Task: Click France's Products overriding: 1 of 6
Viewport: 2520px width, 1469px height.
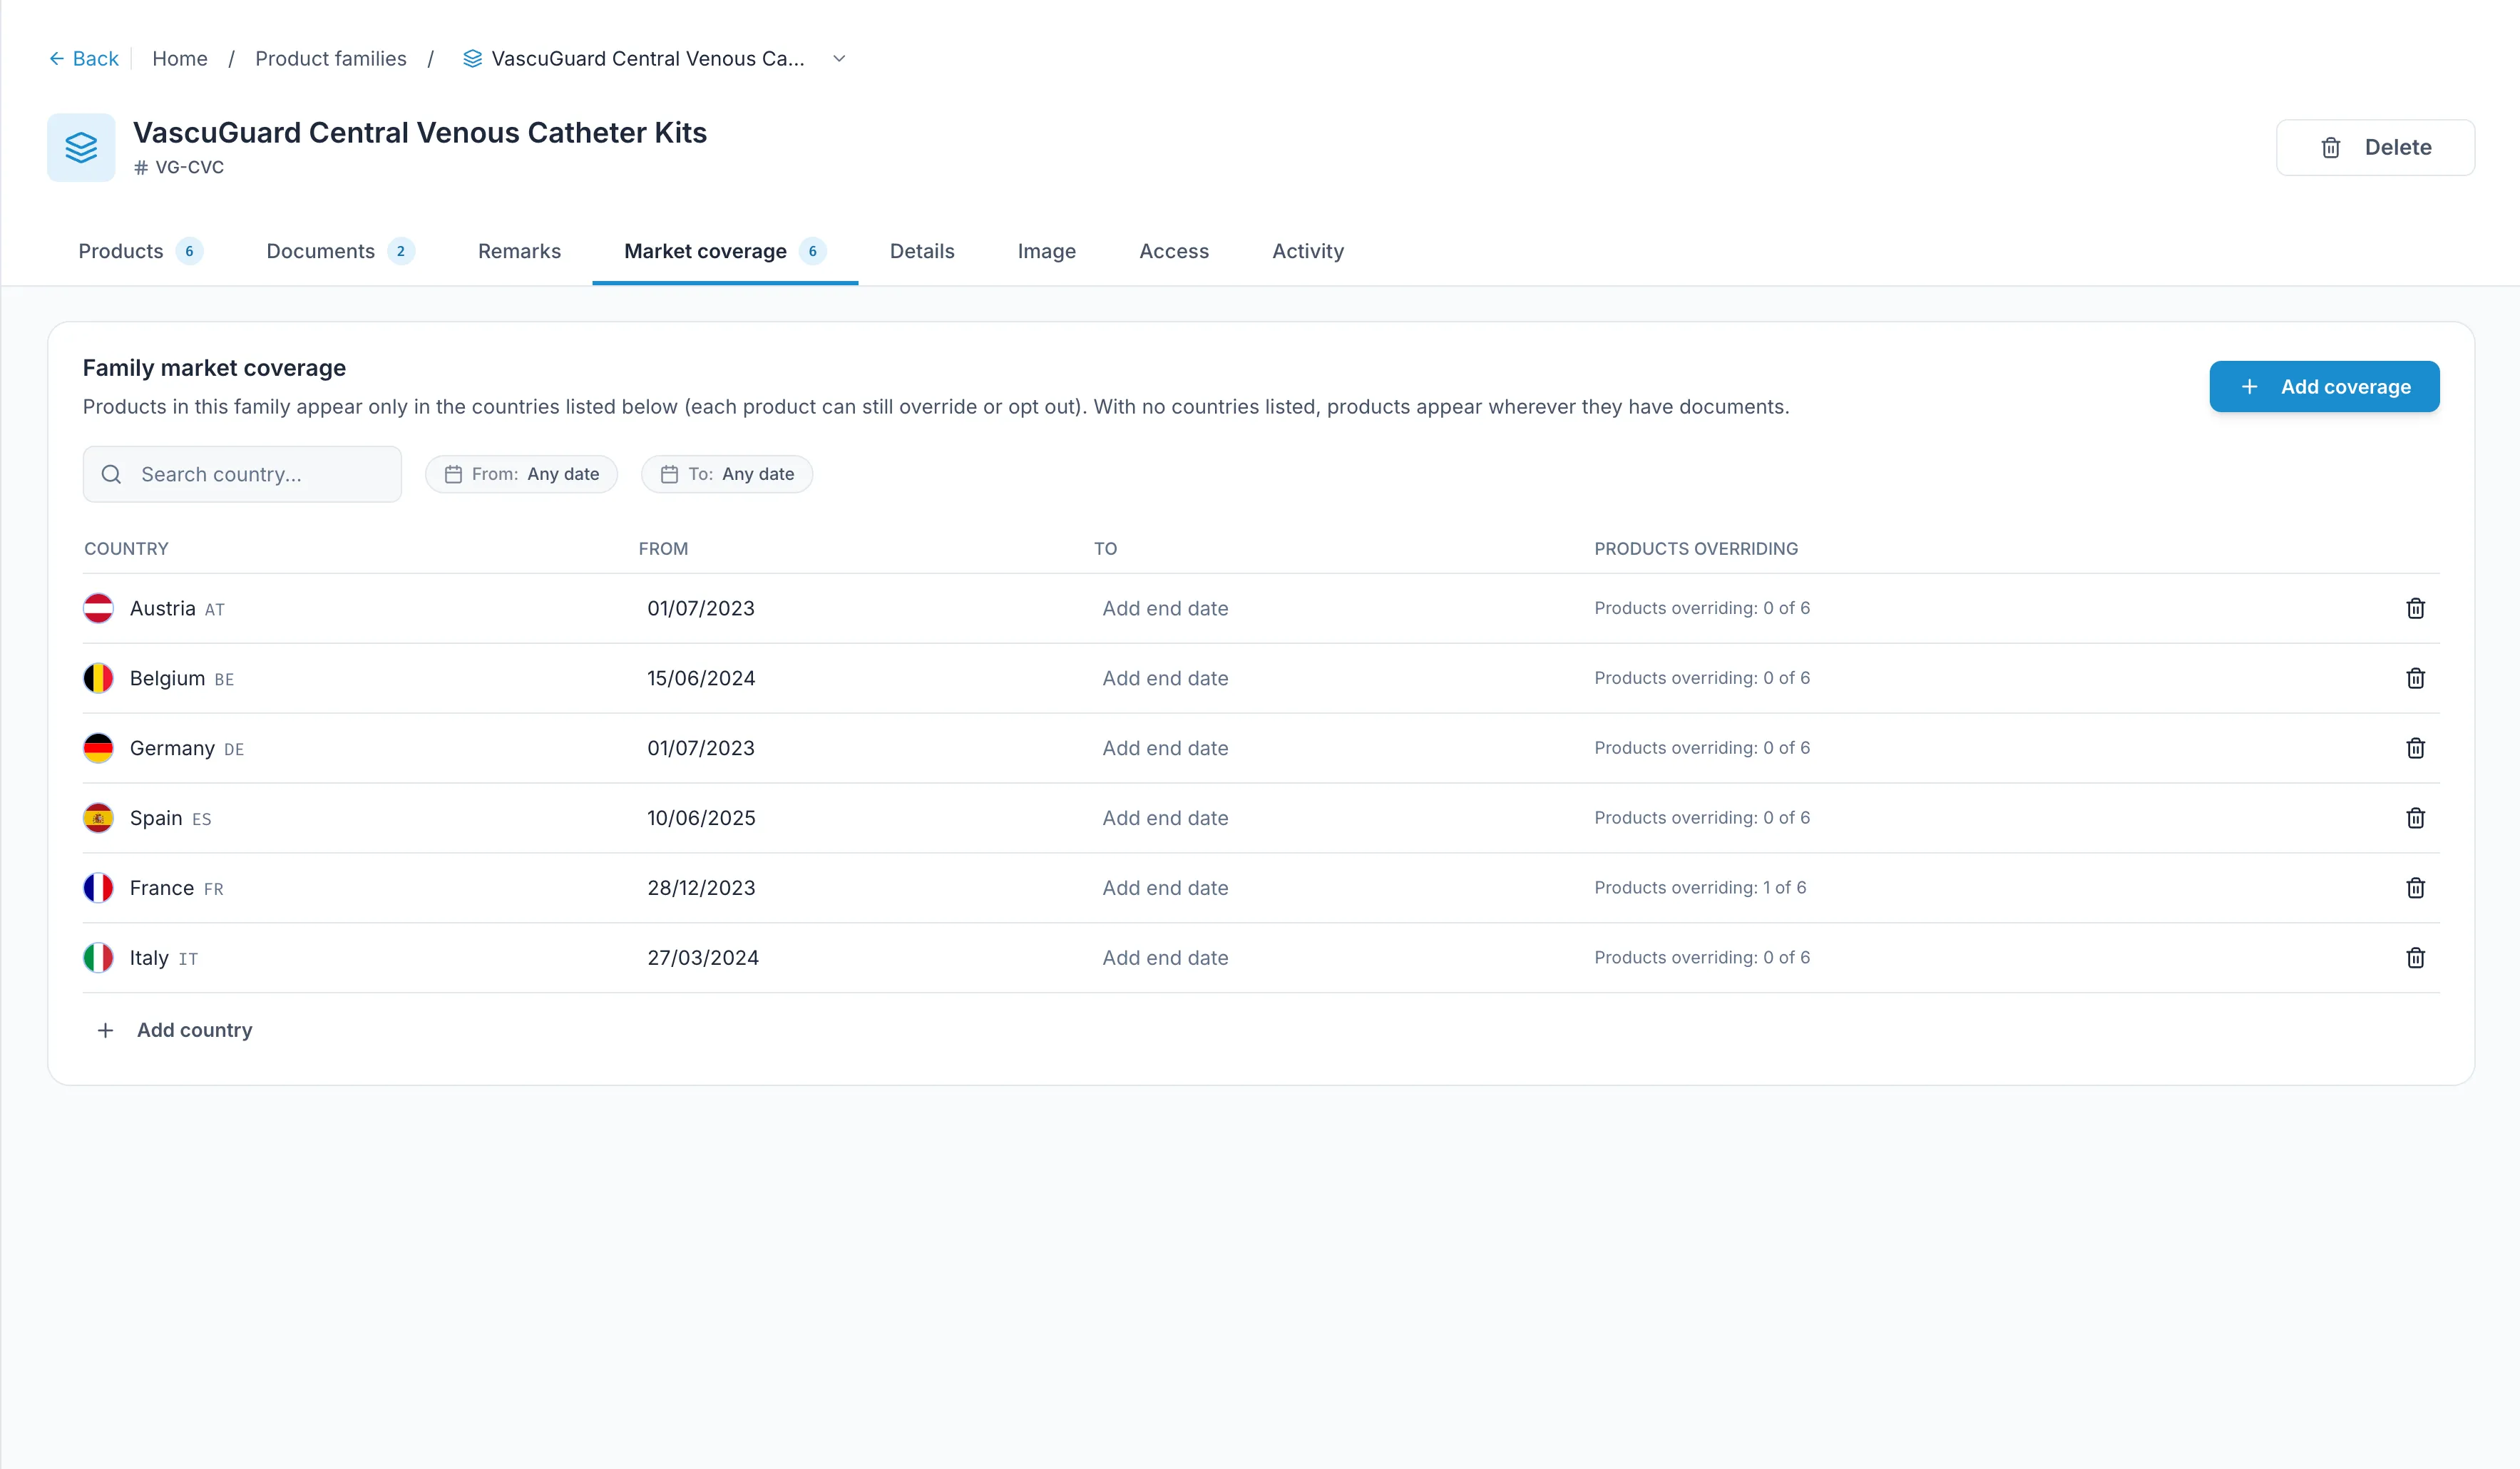Action: (x=1700, y=888)
